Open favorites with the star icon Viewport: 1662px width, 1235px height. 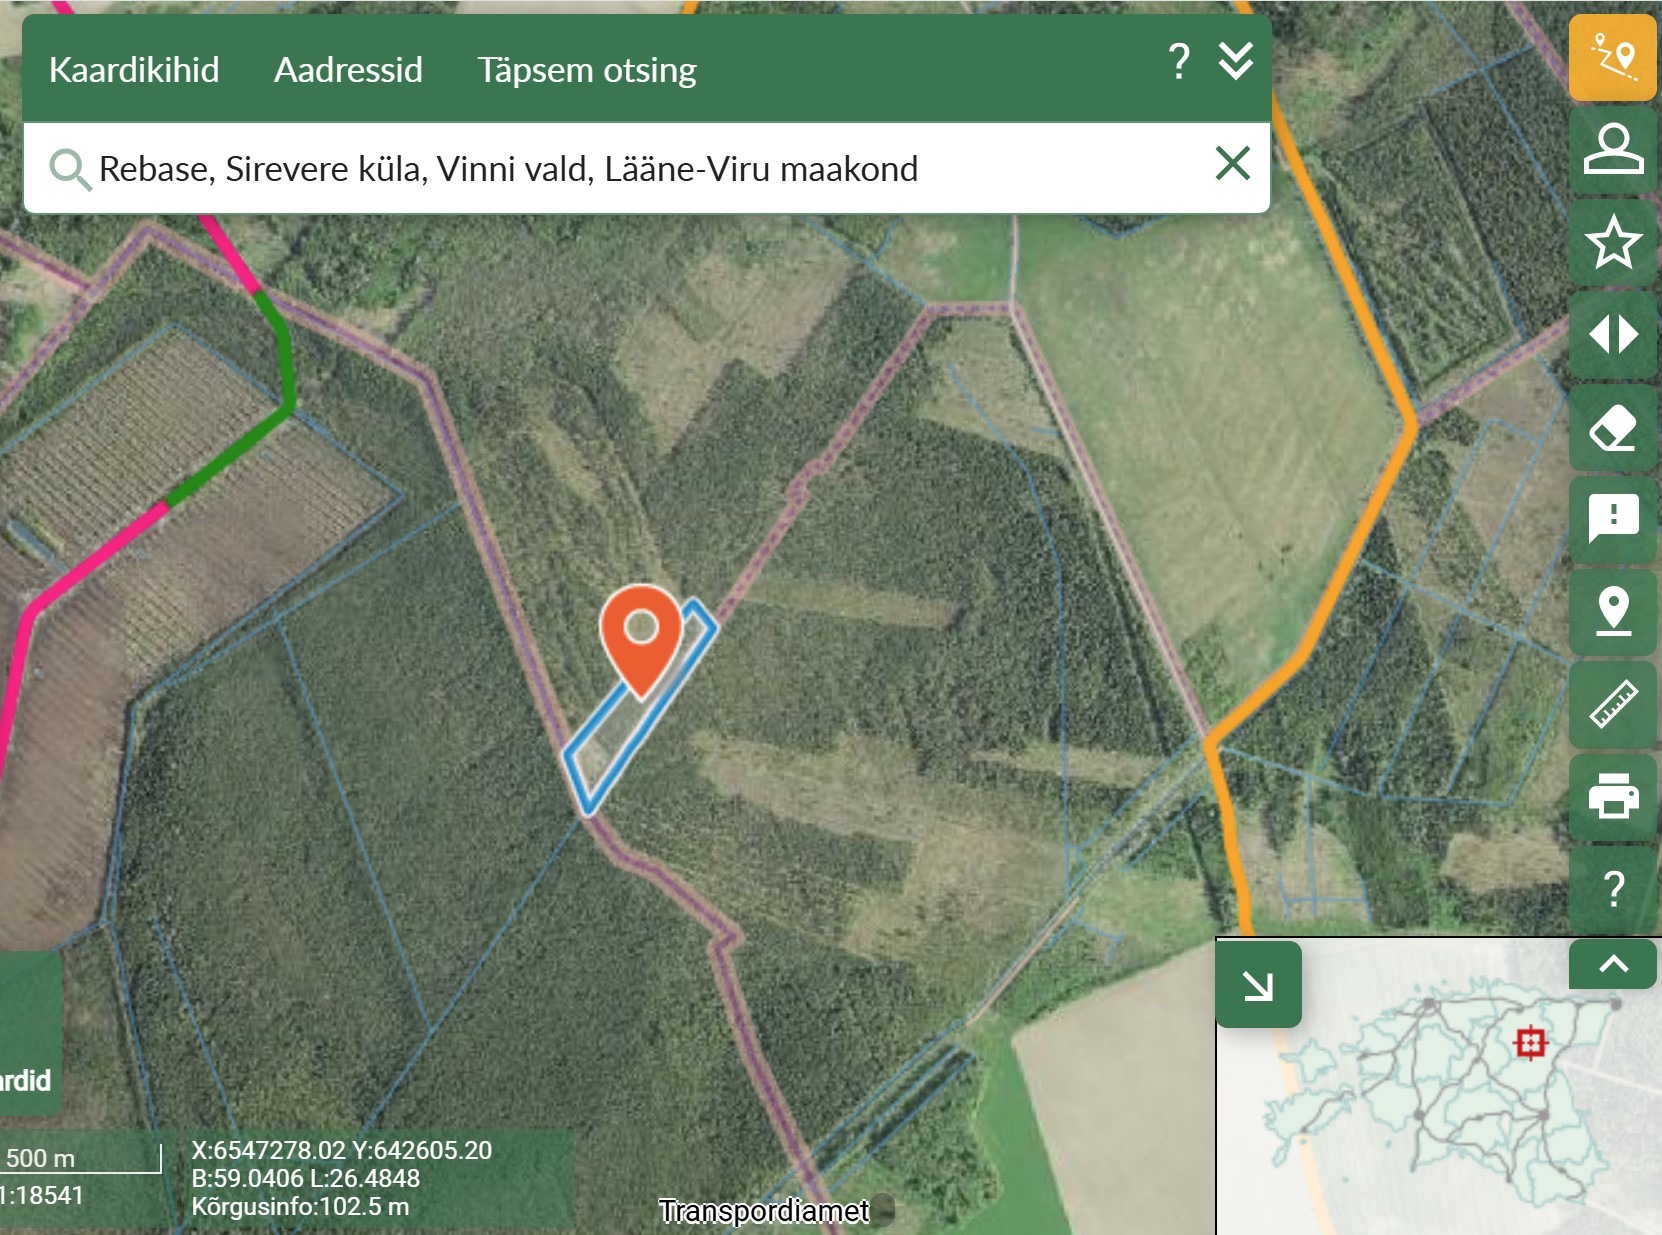pyautogui.click(x=1612, y=242)
